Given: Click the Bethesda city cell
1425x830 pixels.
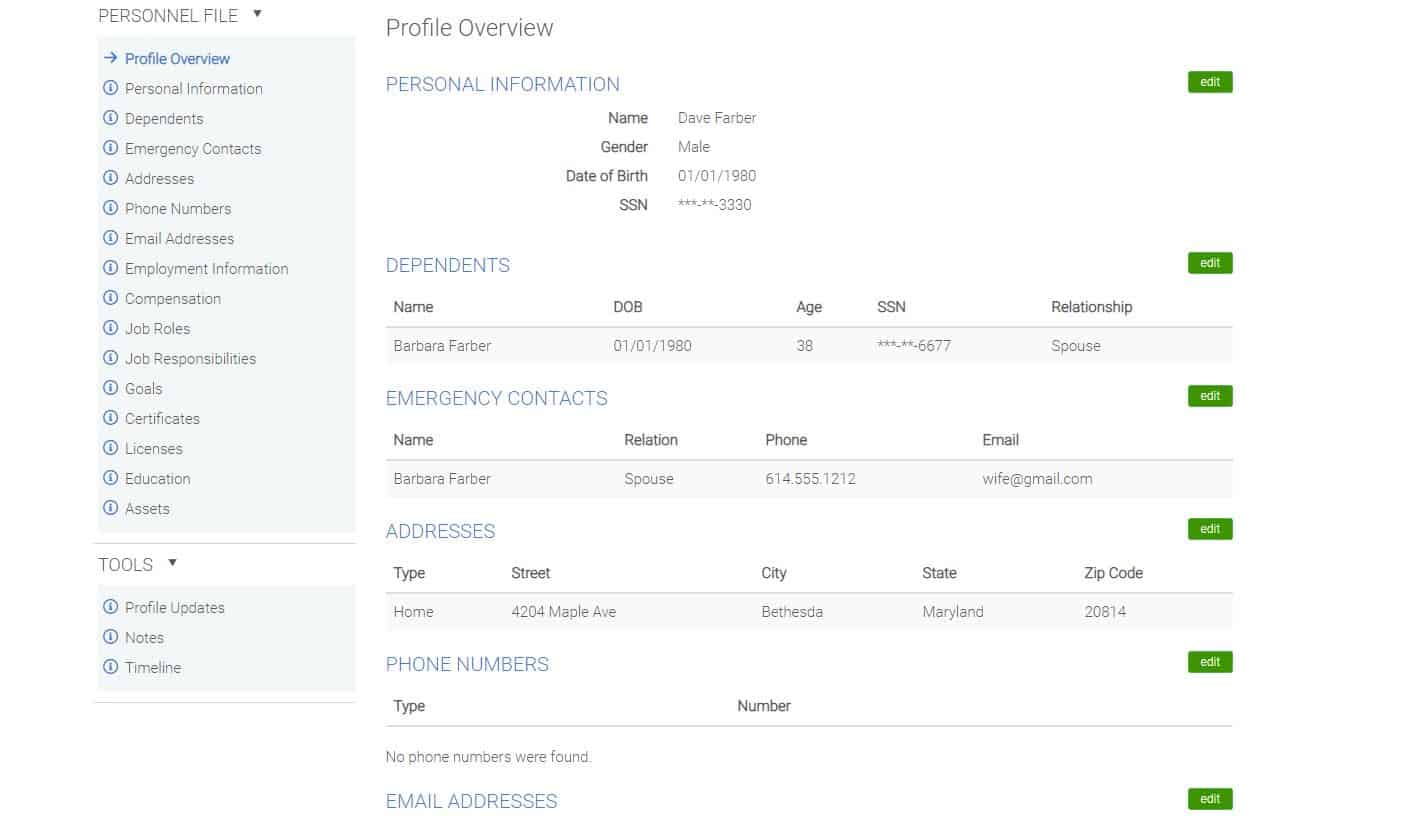Looking at the screenshot, I should tap(792, 612).
